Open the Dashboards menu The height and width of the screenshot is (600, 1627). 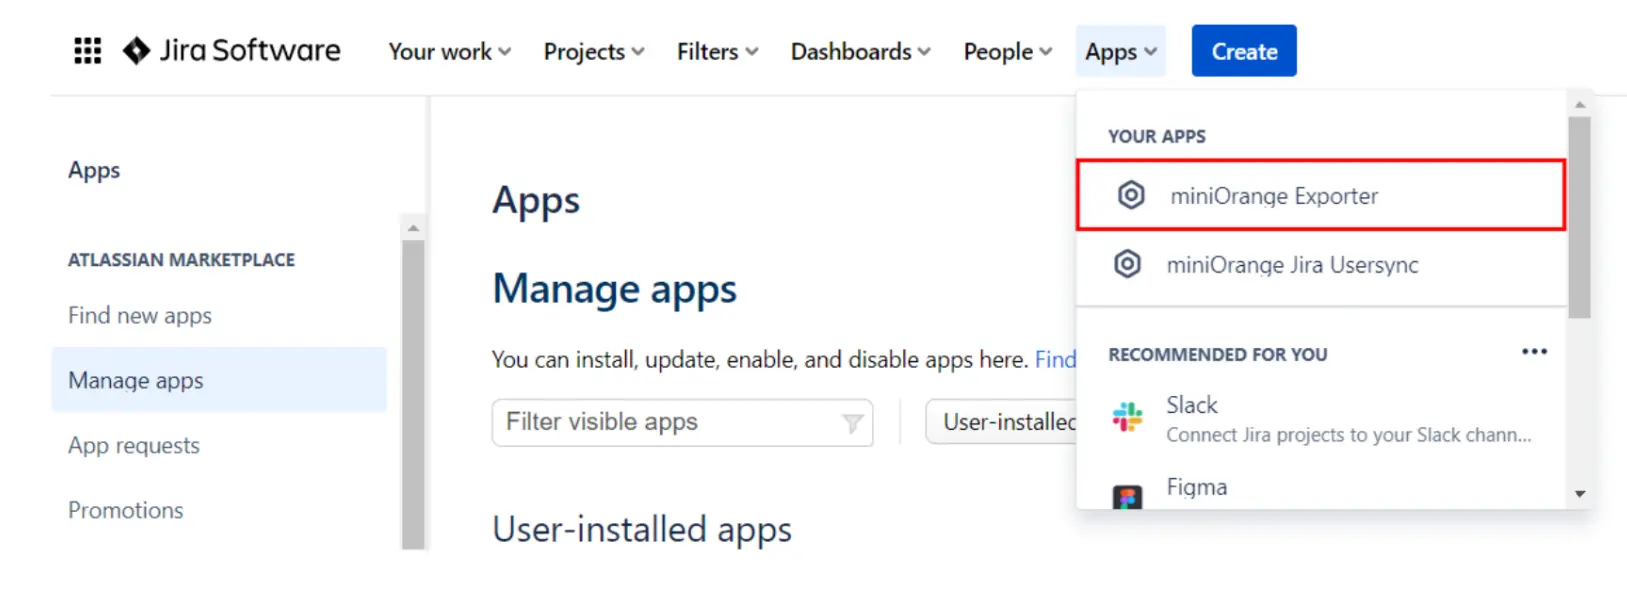pyautogui.click(x=860, y=51)
